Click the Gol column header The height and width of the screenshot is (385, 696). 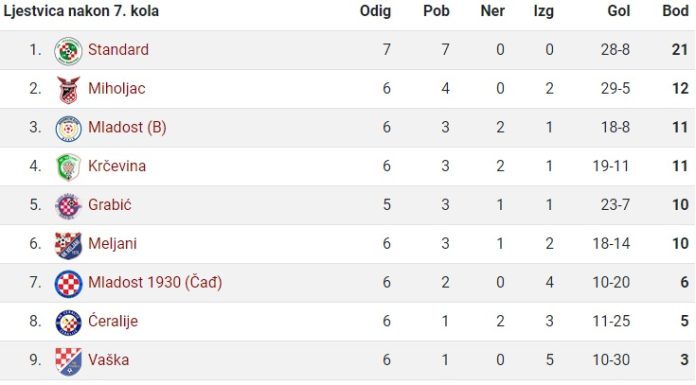point(618,11)
